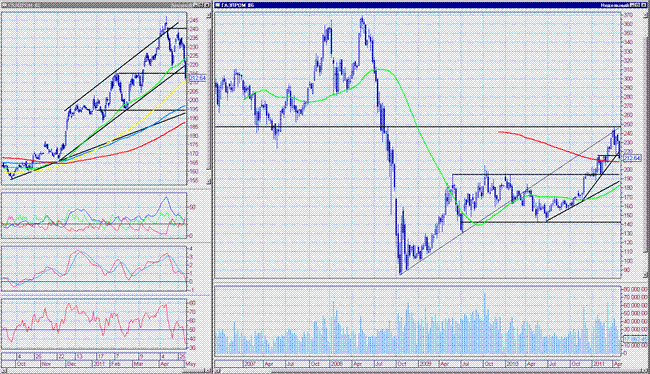
Task: Click the current volume value tag in the volume pane
Action: [x=635, y=339]
